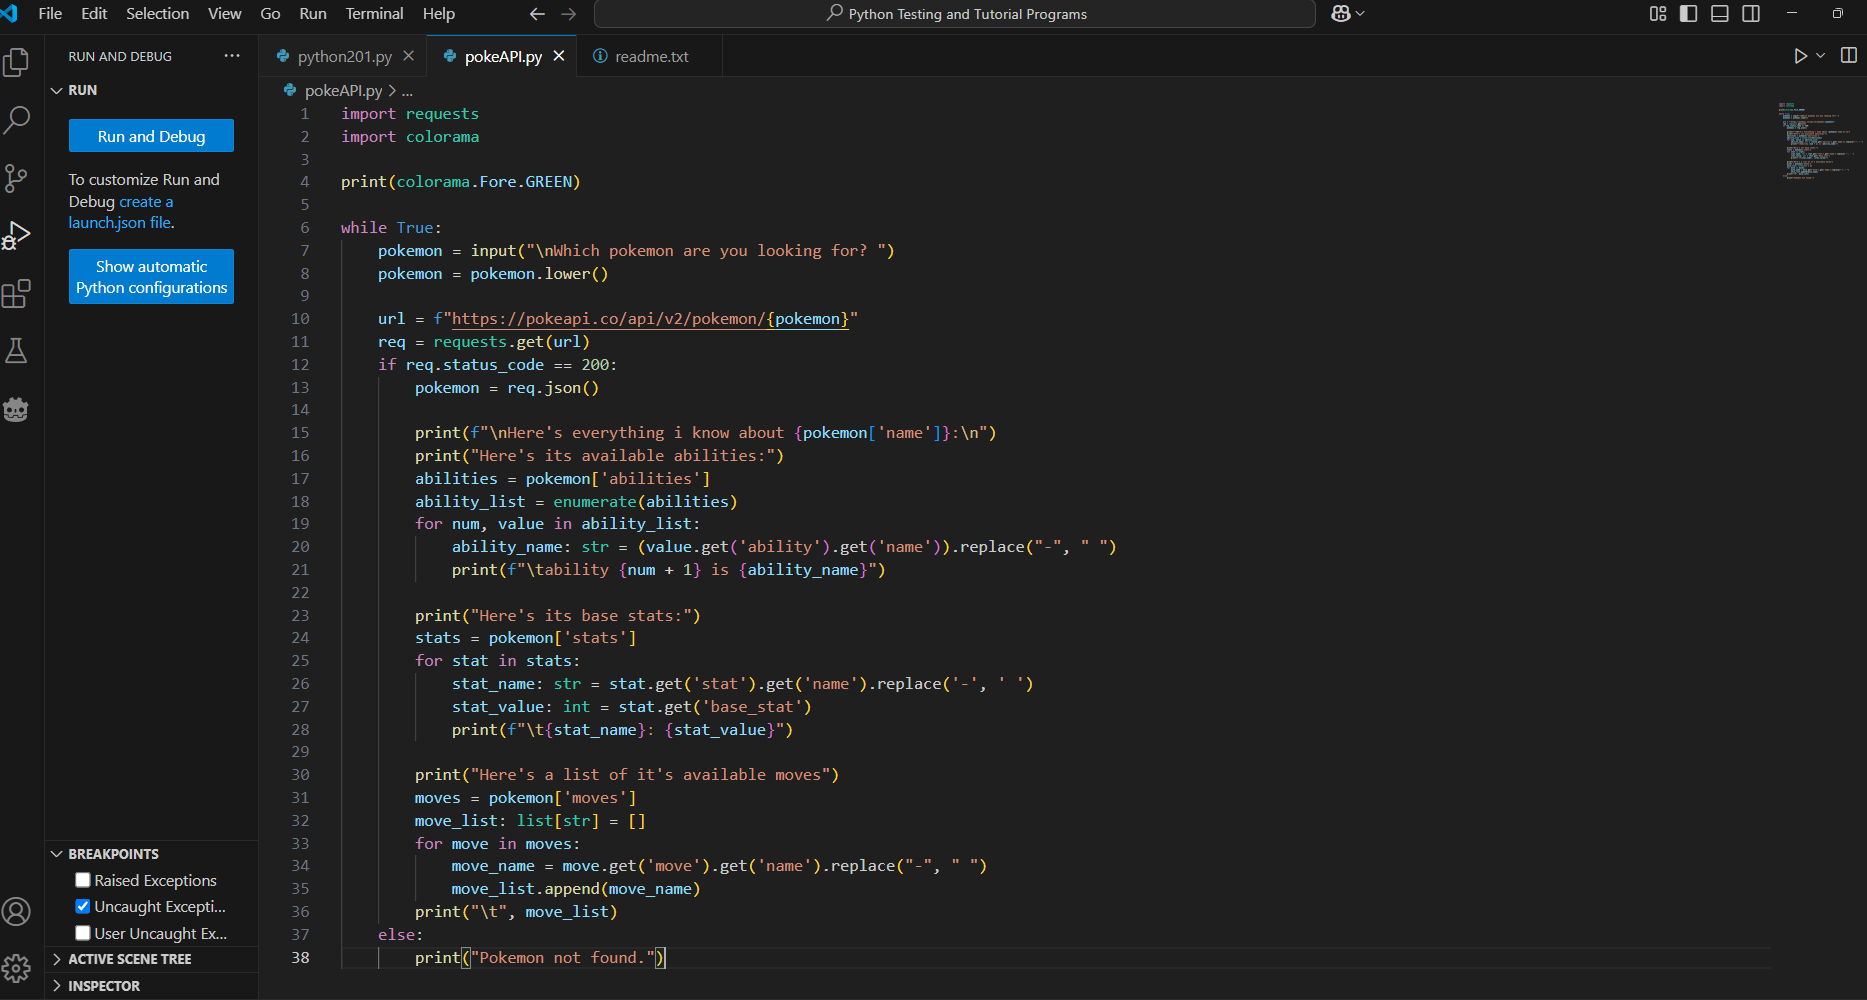This screenshot has height=1000, width=1867.
Task: Click 'else:' on line 37
Action: pyautogui.click(x=400, y=935)
